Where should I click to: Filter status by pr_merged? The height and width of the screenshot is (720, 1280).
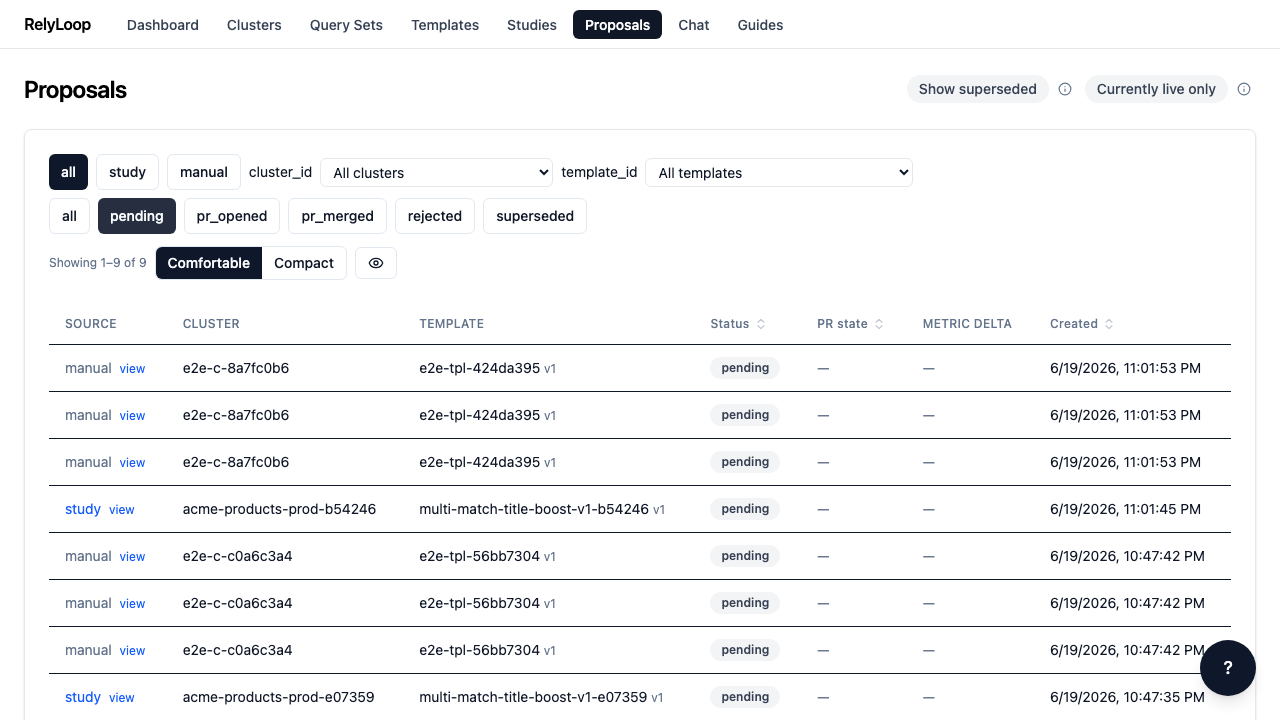coord(337,216)
